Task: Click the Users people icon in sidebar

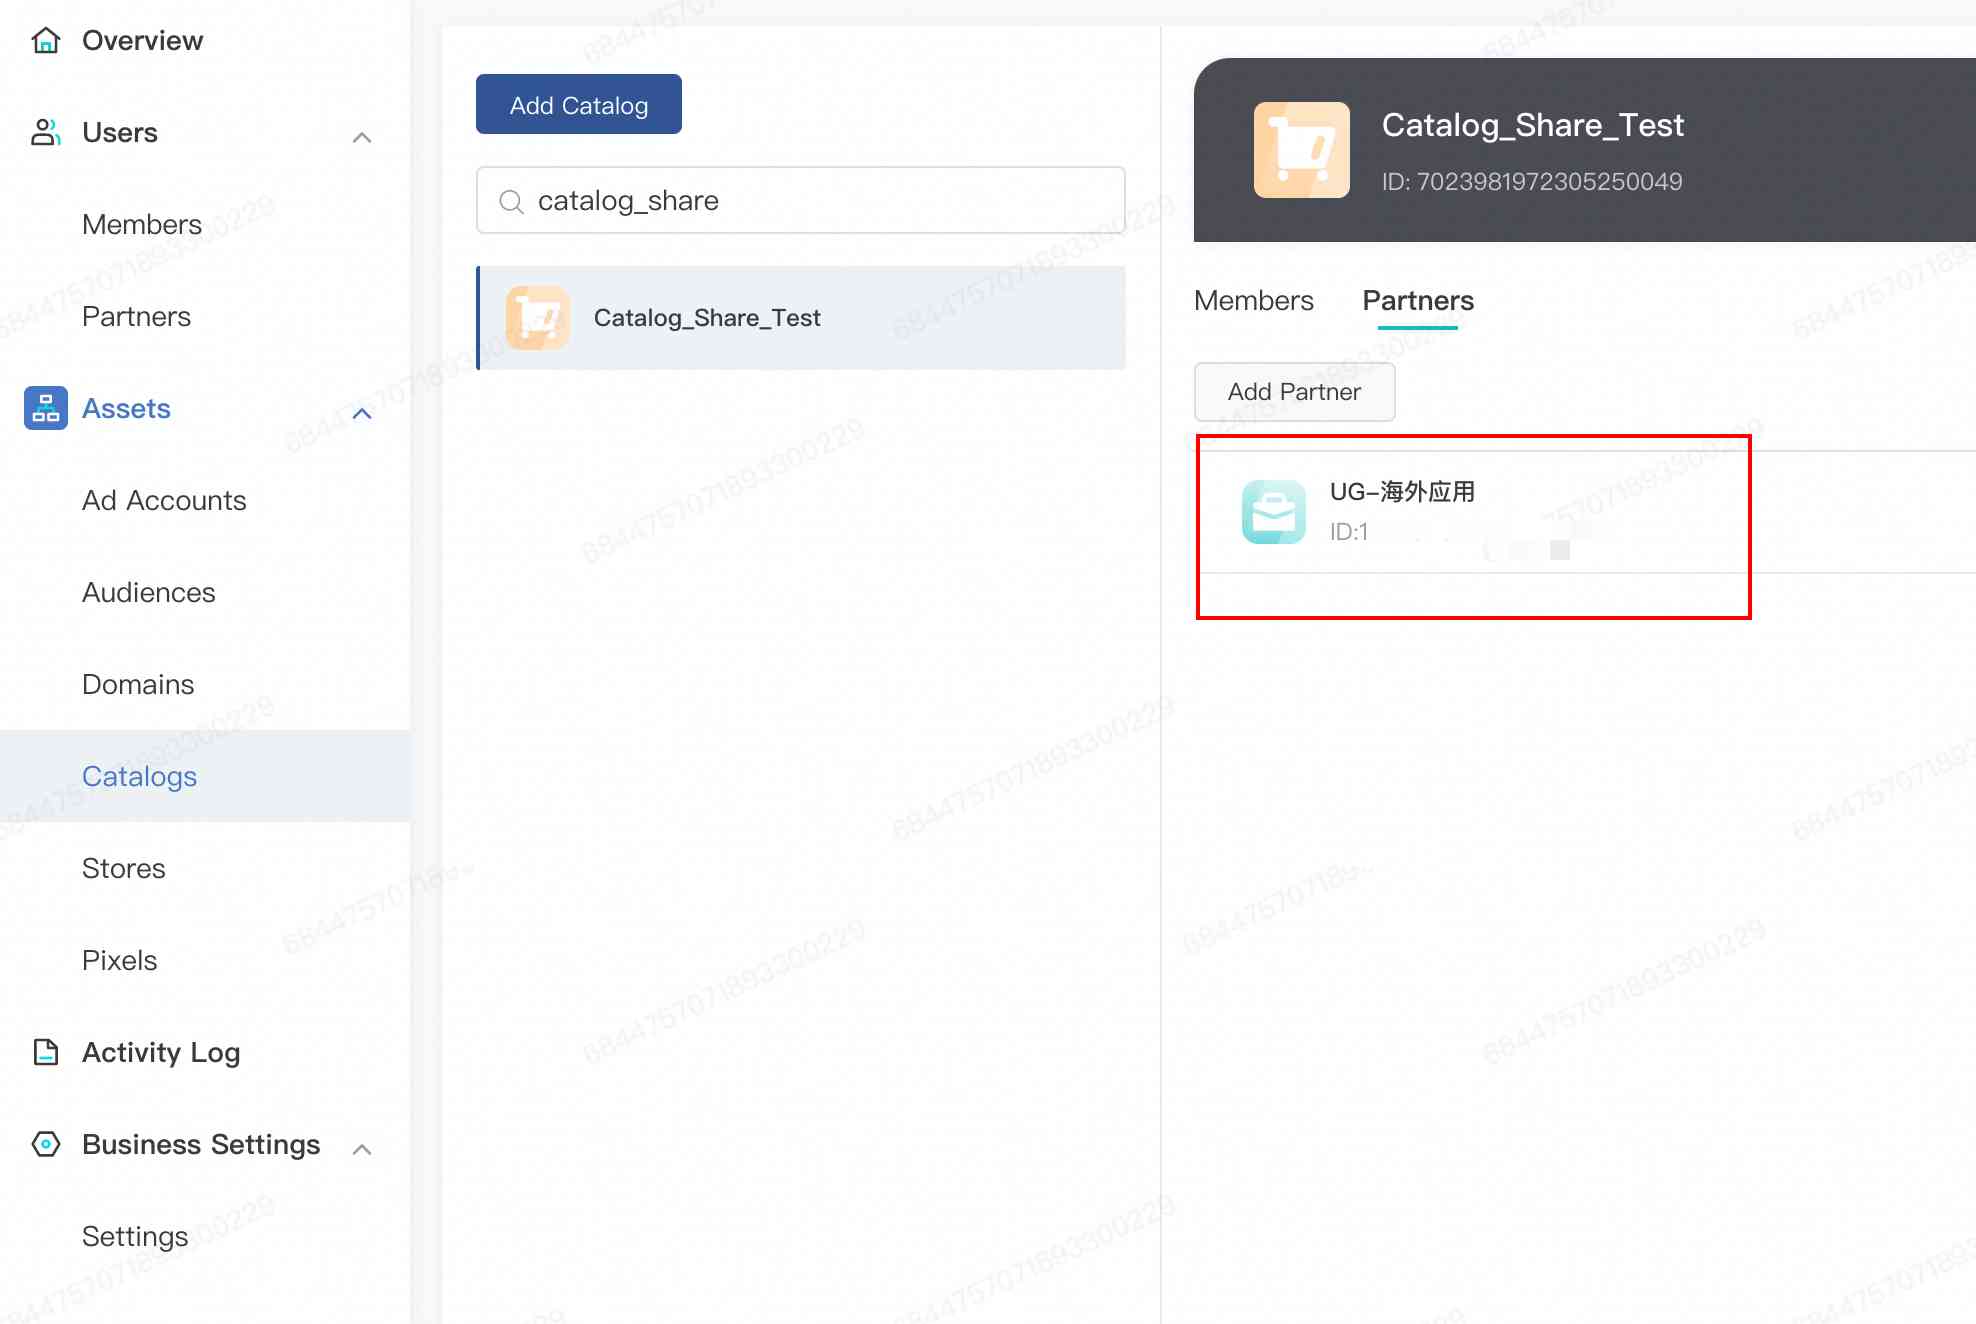Action: [x=45, y=132]
